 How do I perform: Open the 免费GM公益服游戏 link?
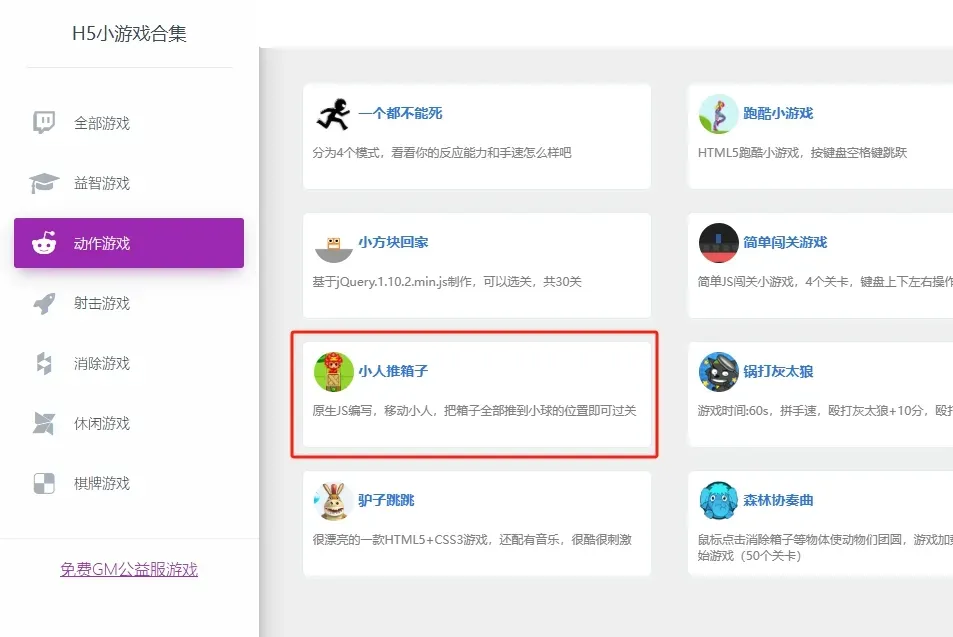[x=129, y=570]
